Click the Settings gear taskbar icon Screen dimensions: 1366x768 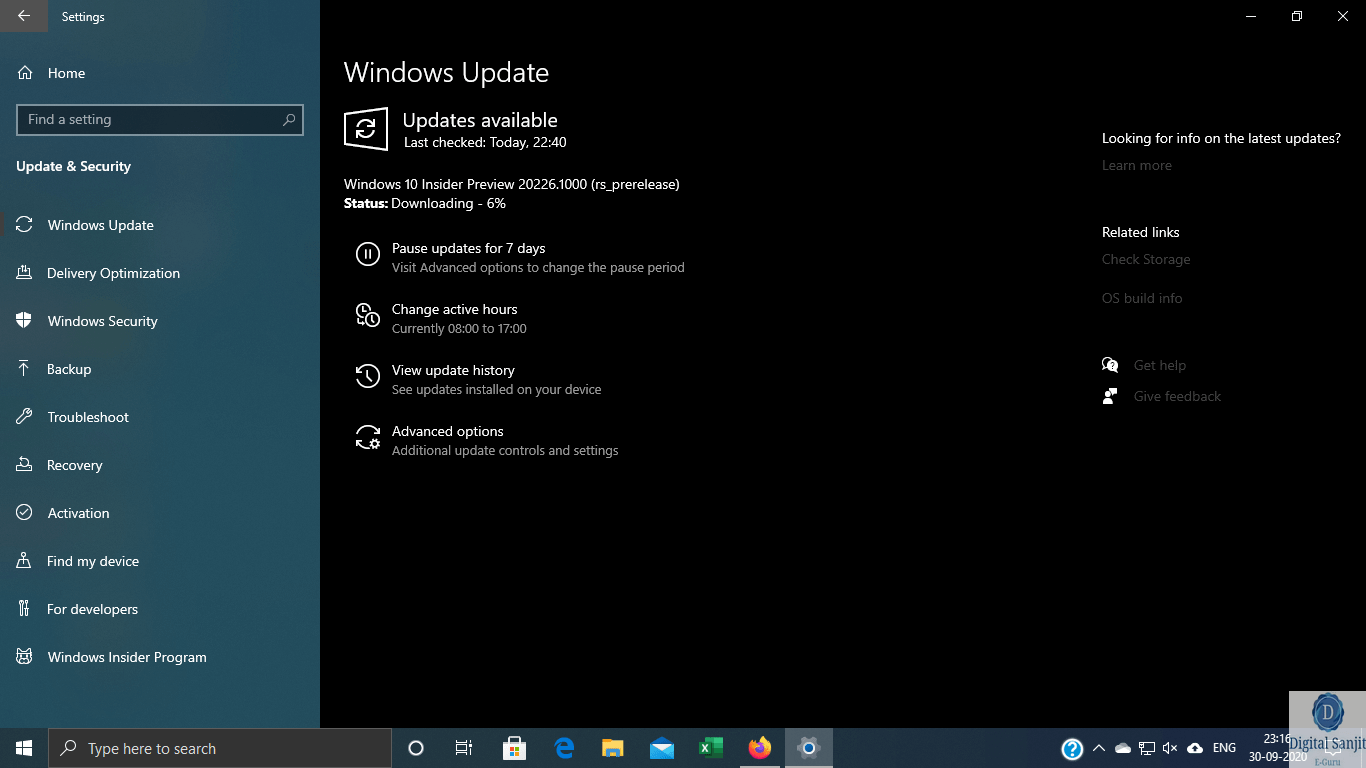(809, 748)
